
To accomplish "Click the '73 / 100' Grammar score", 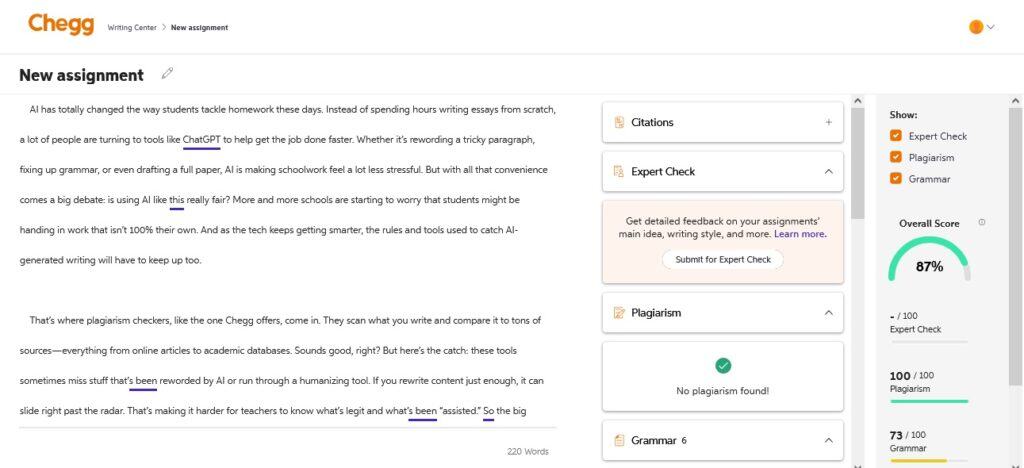I will [908, 435].
